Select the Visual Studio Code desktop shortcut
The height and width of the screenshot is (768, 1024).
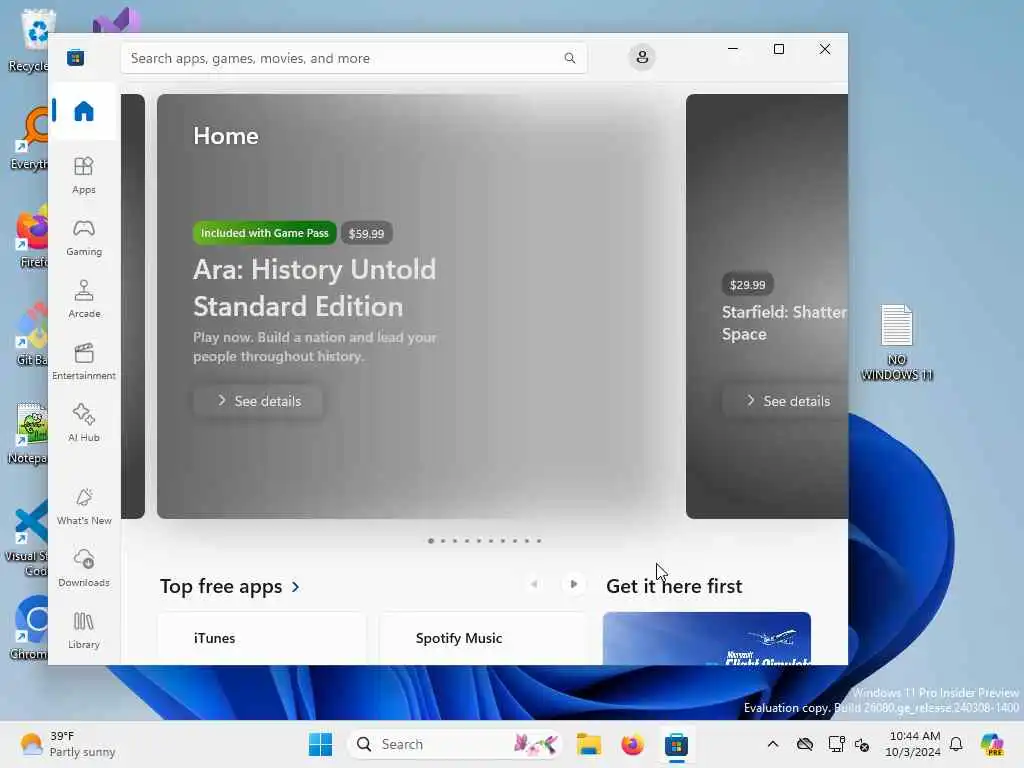[27, 539]
